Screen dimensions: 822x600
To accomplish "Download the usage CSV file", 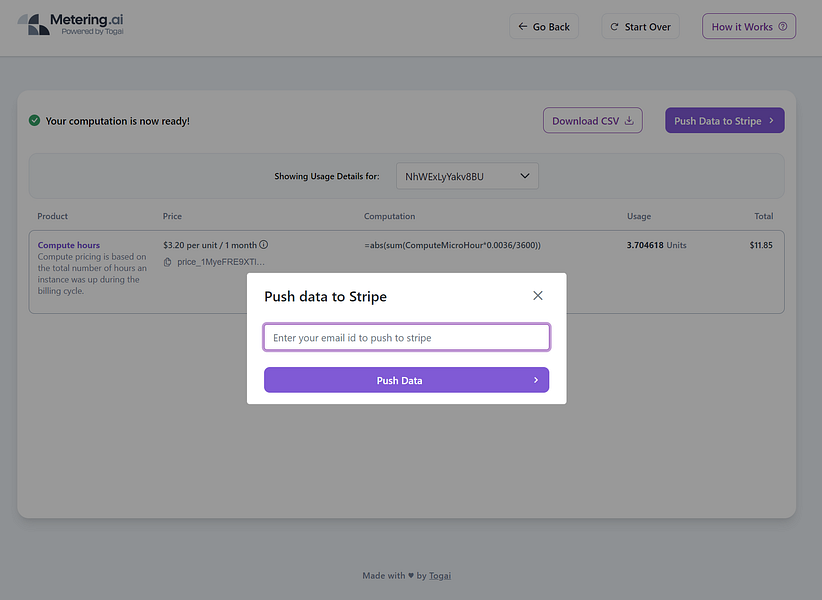I will pyautogui.click(x=594, y=121).
